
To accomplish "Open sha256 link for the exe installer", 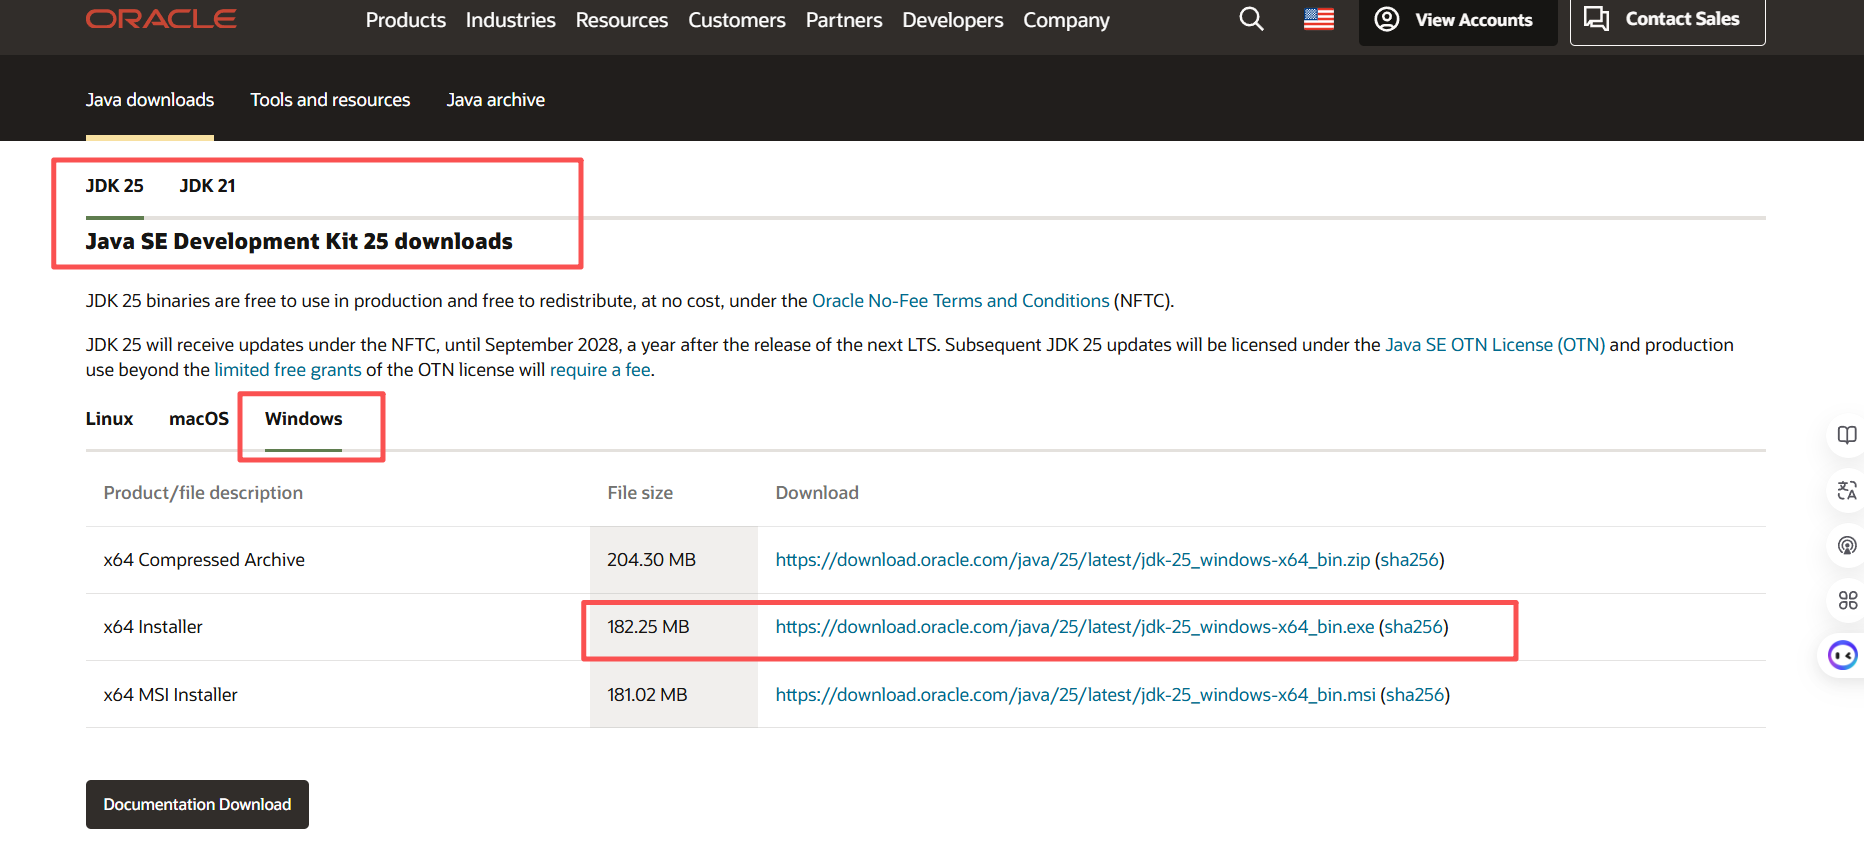I will [1414, 627].
